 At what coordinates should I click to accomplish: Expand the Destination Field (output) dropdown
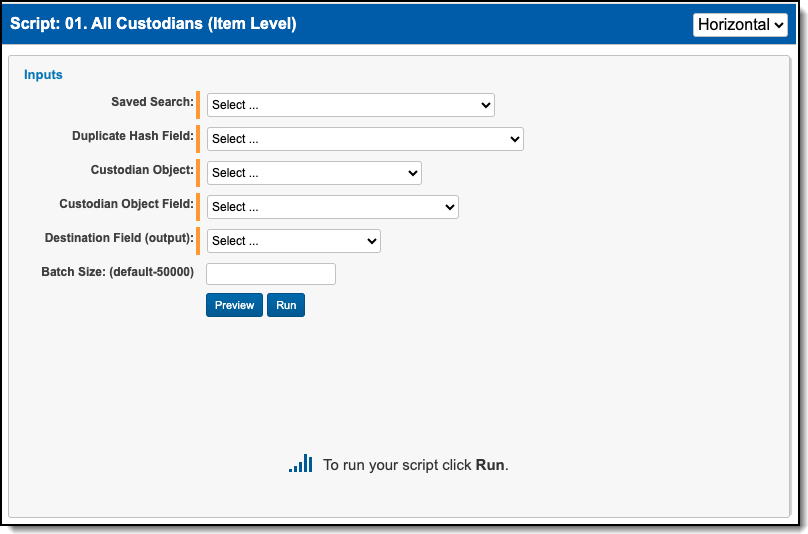tap(293, 241)
